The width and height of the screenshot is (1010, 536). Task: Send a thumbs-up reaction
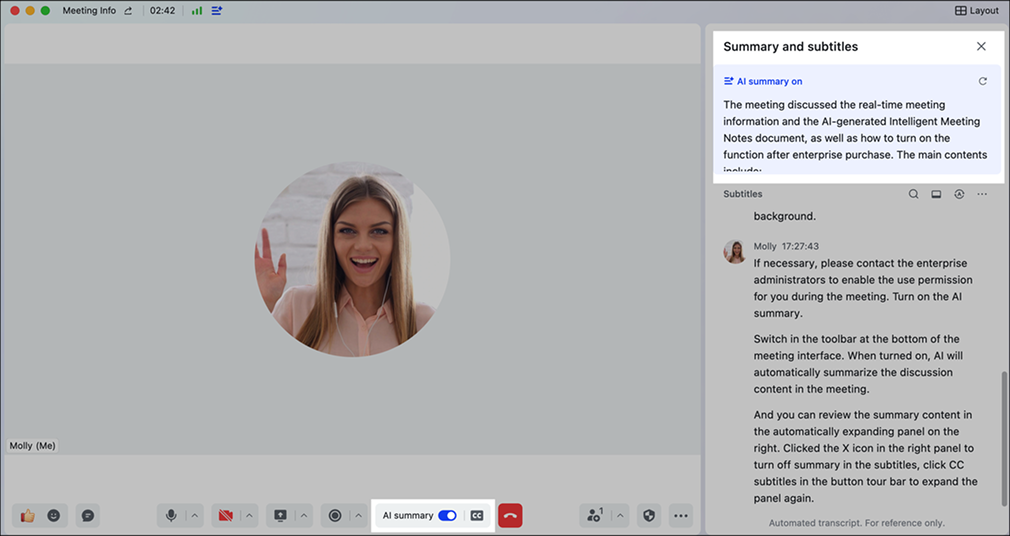[27, 516]
